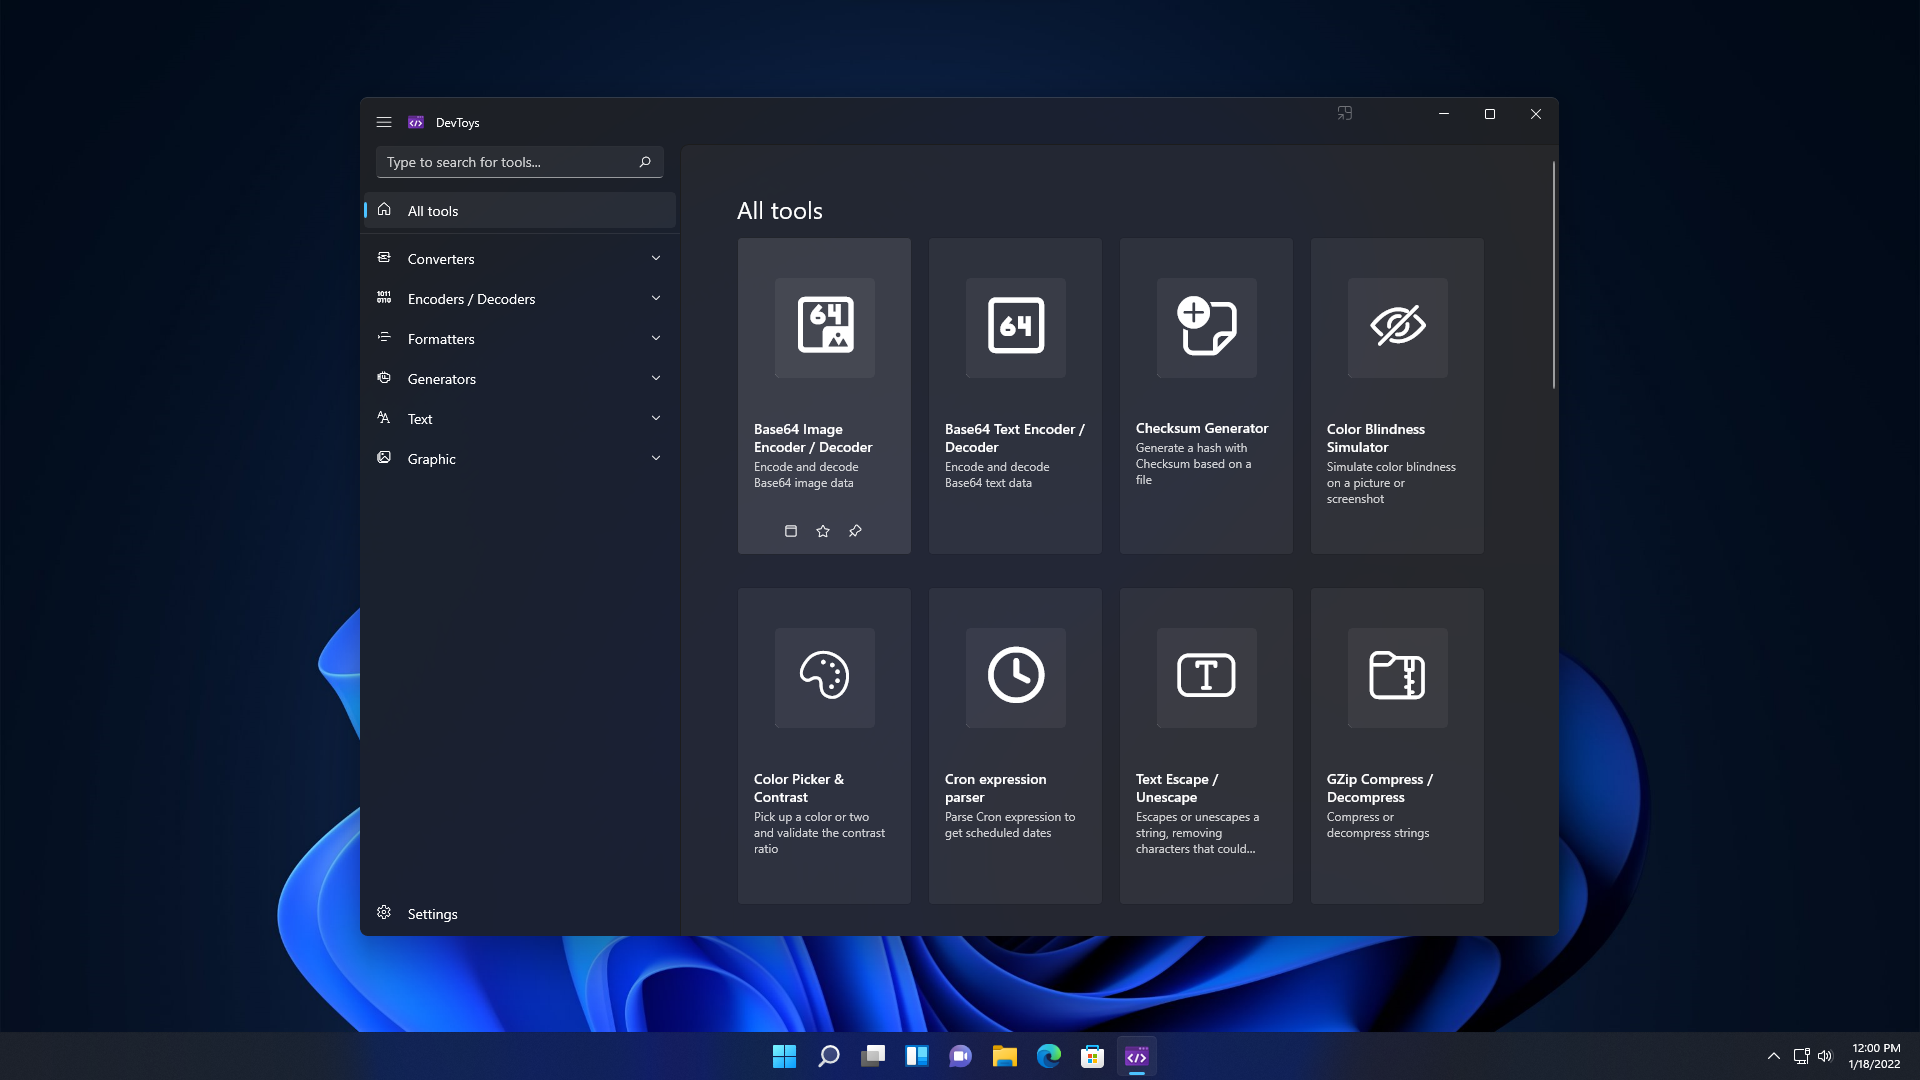Open the Base64 Image Encoder tile icon
The height and width of the screenshot is (1080, 1920).
[x=824, y=326]
